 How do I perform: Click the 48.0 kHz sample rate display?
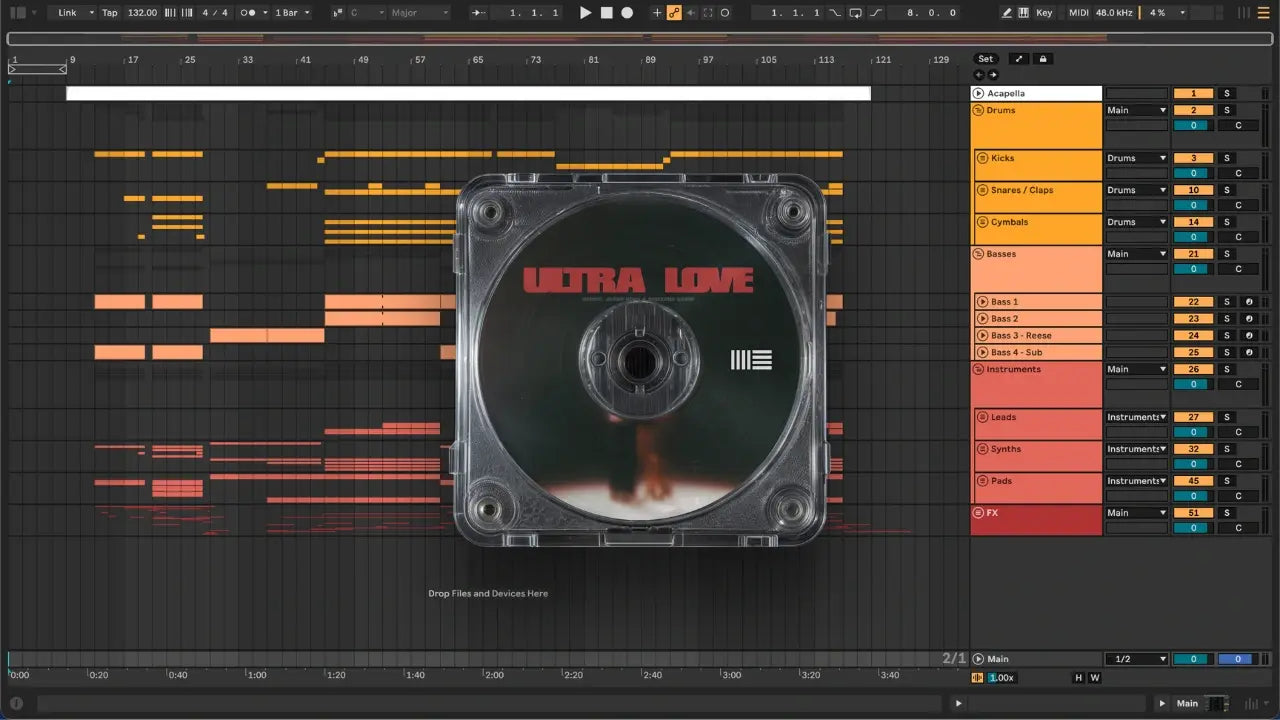(1115, 13)
